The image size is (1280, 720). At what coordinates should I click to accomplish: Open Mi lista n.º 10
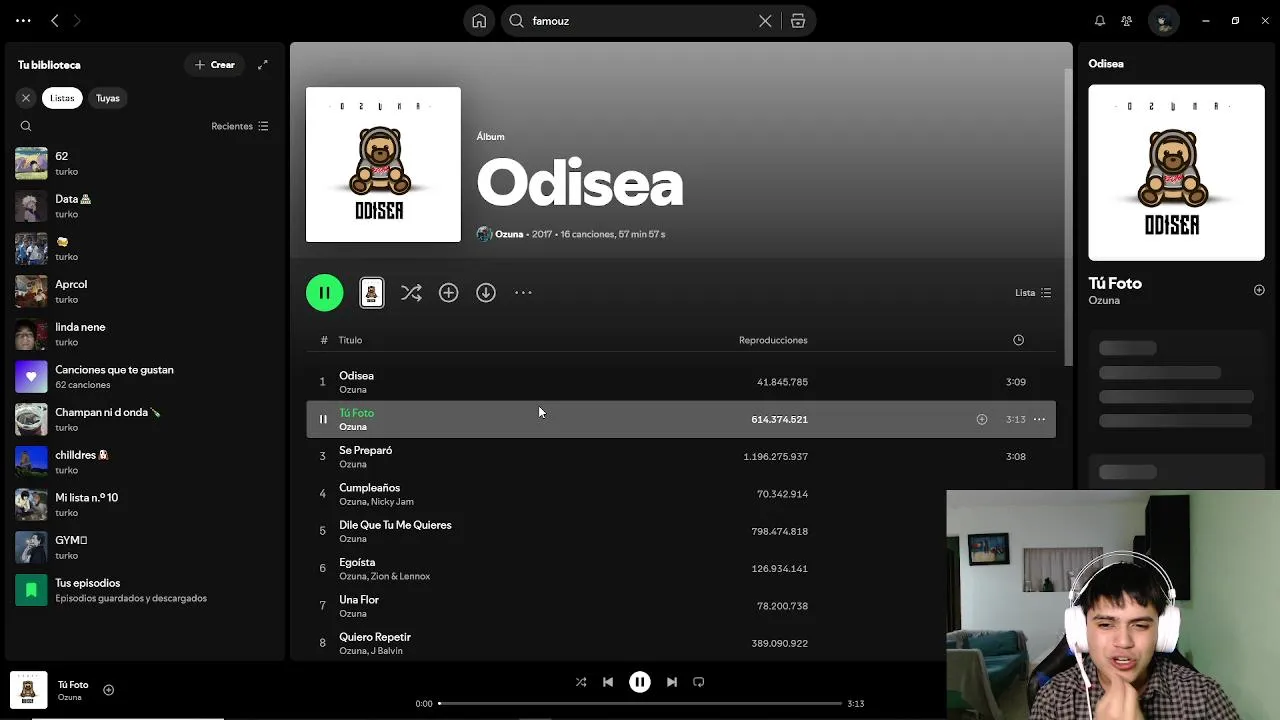point(145,505)
